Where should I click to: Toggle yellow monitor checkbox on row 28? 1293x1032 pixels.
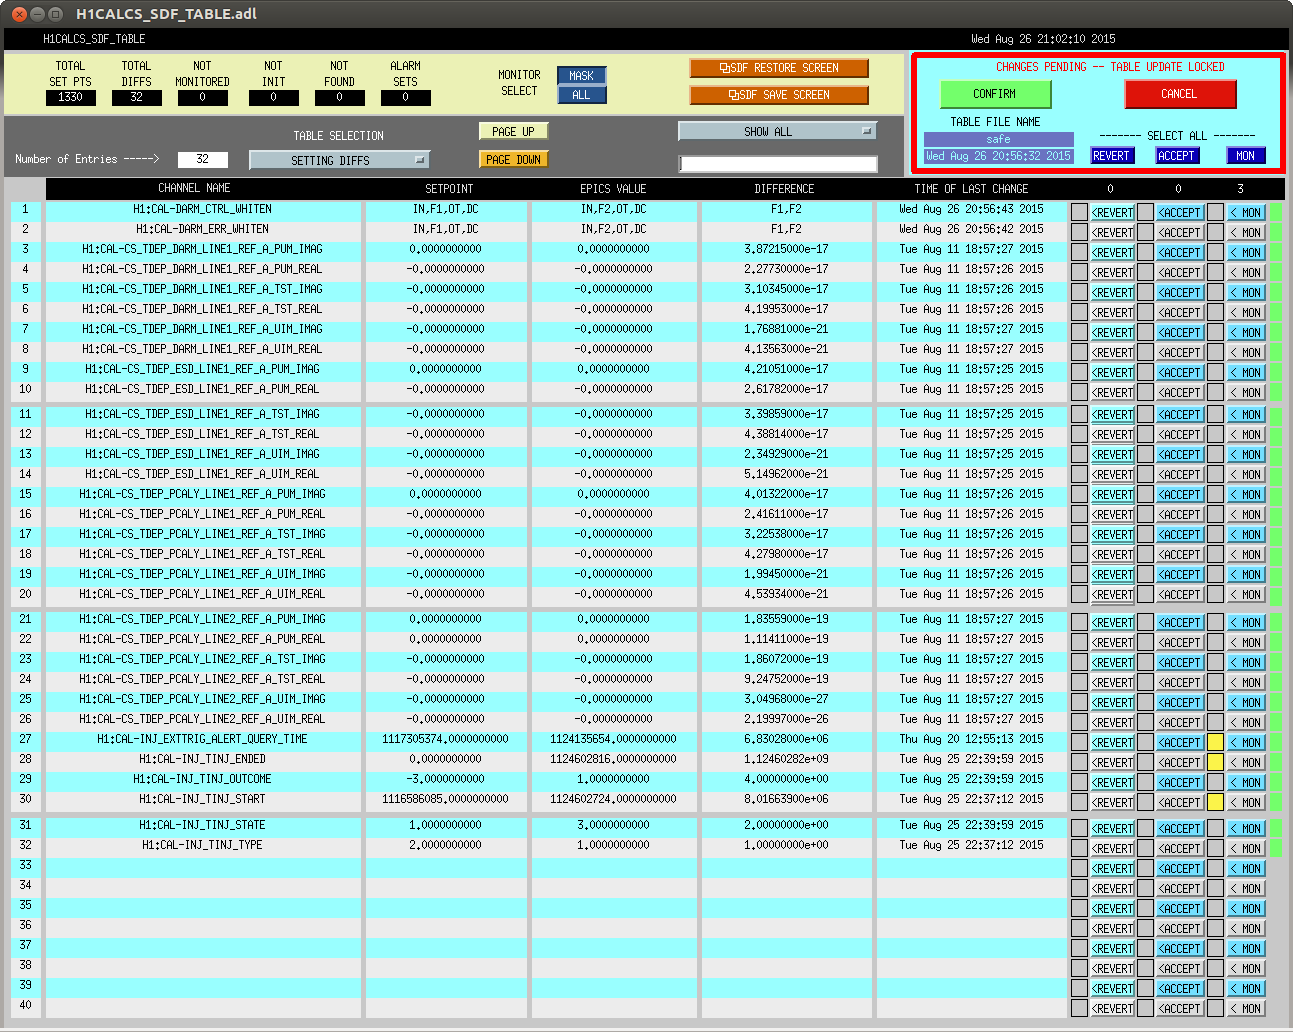pyautogui.click(x=1215, y=762)
